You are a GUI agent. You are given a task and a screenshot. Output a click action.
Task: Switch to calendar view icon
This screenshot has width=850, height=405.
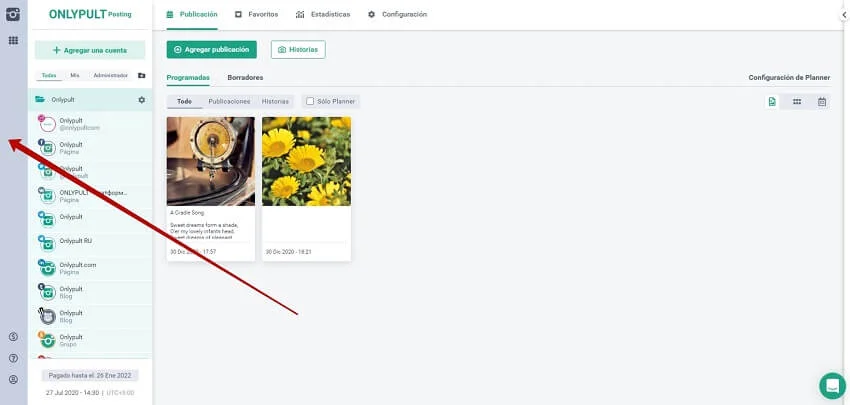[822, 102]
